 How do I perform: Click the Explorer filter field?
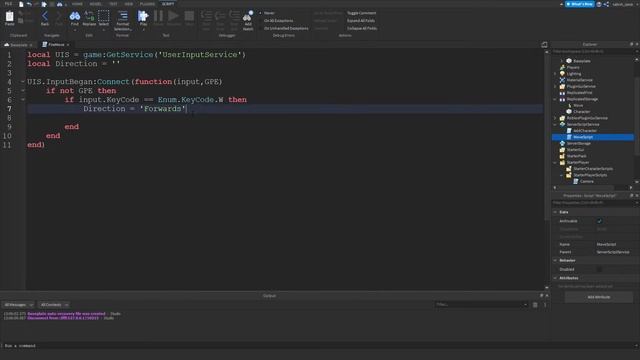(594, 51)
